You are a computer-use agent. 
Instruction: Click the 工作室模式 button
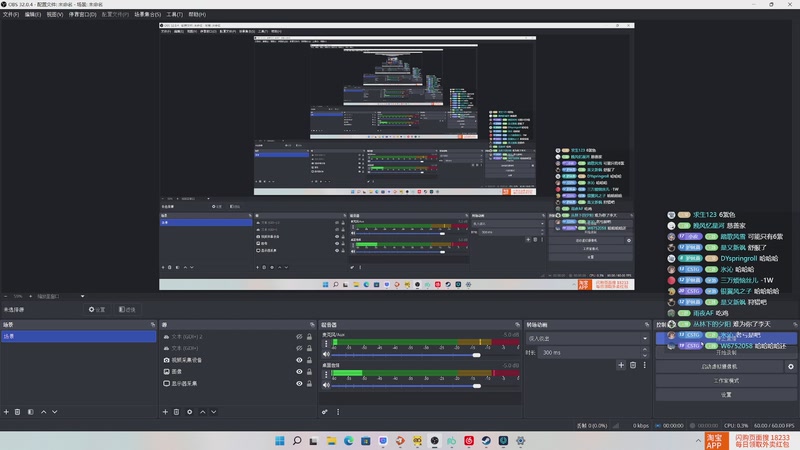coord(726,381)
